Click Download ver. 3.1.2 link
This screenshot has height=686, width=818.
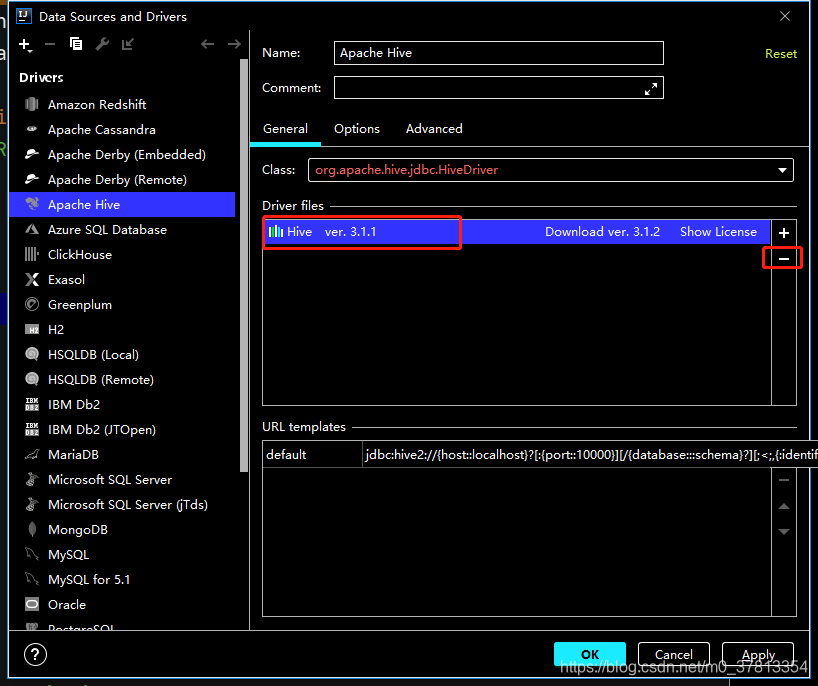pyautogui.click(x=602, y=232)
